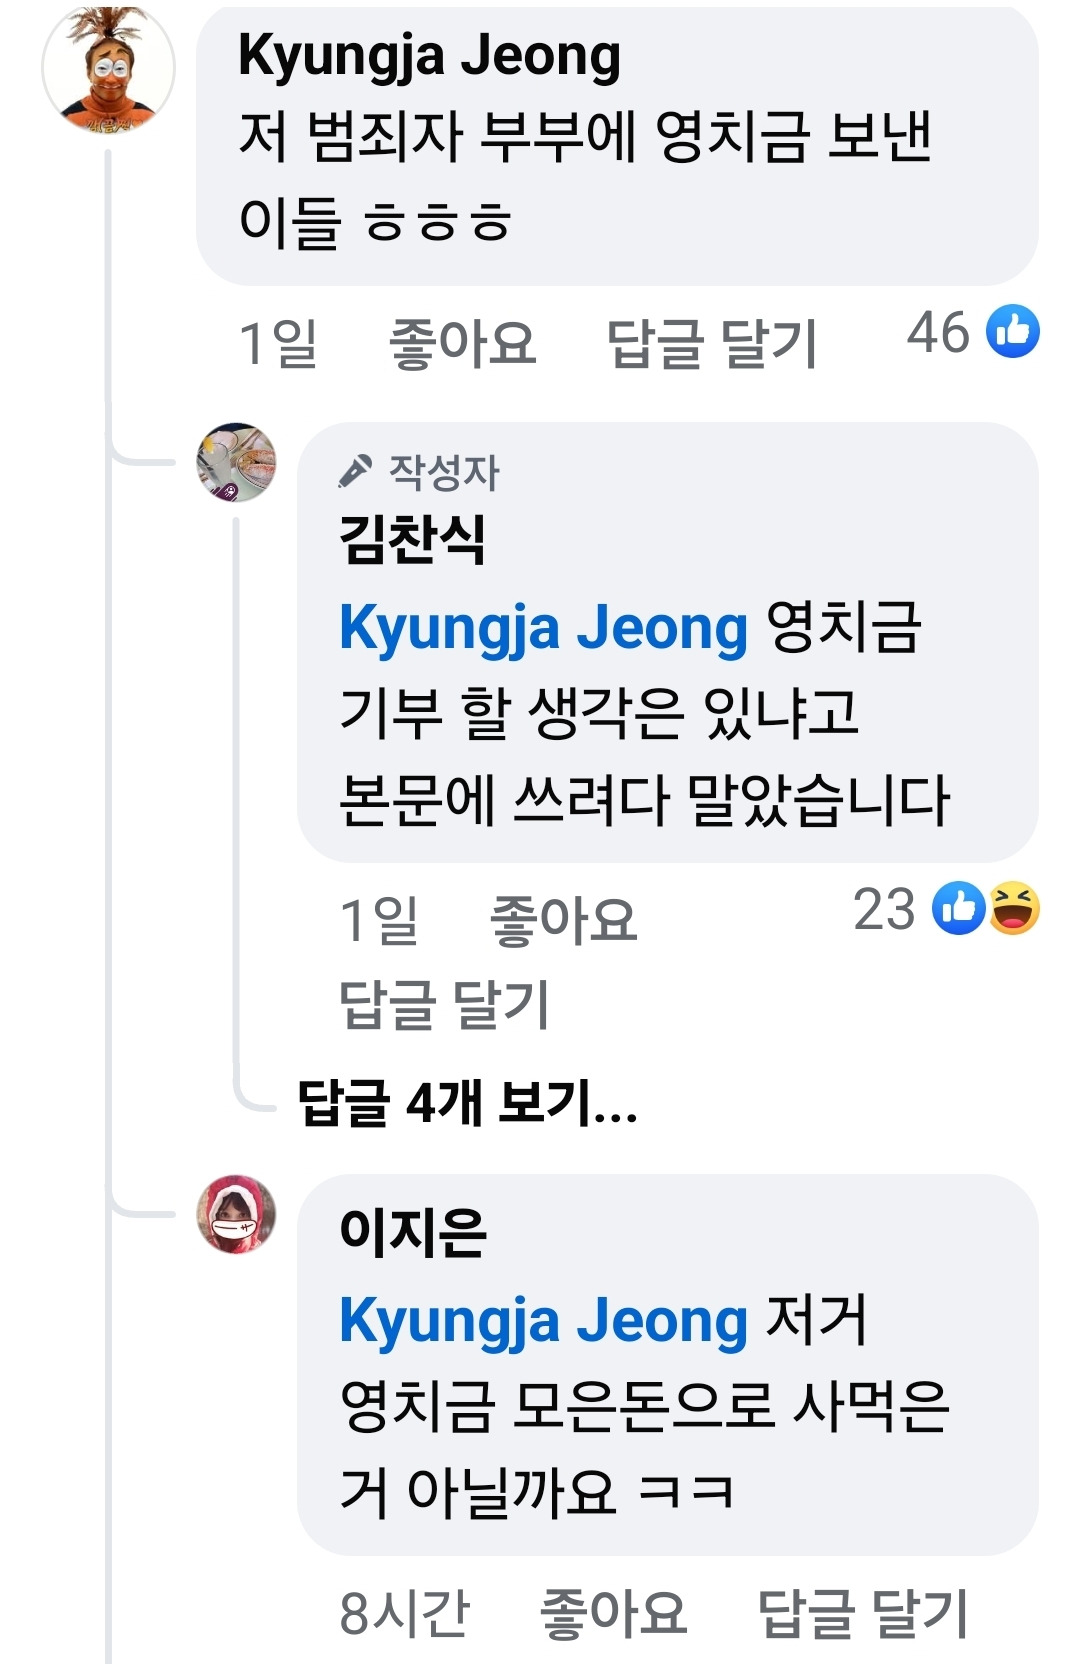Open 김찬식's profile picture
This screenshot has width=1080, height=1664.
[236, 462]
